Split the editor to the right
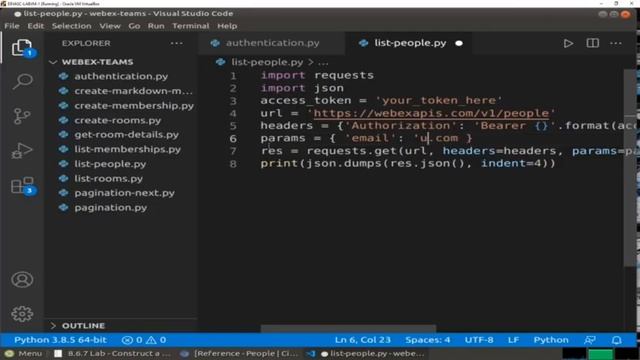Image resolution: width=640 pixels, height=360 pixels. coord(592,43)
